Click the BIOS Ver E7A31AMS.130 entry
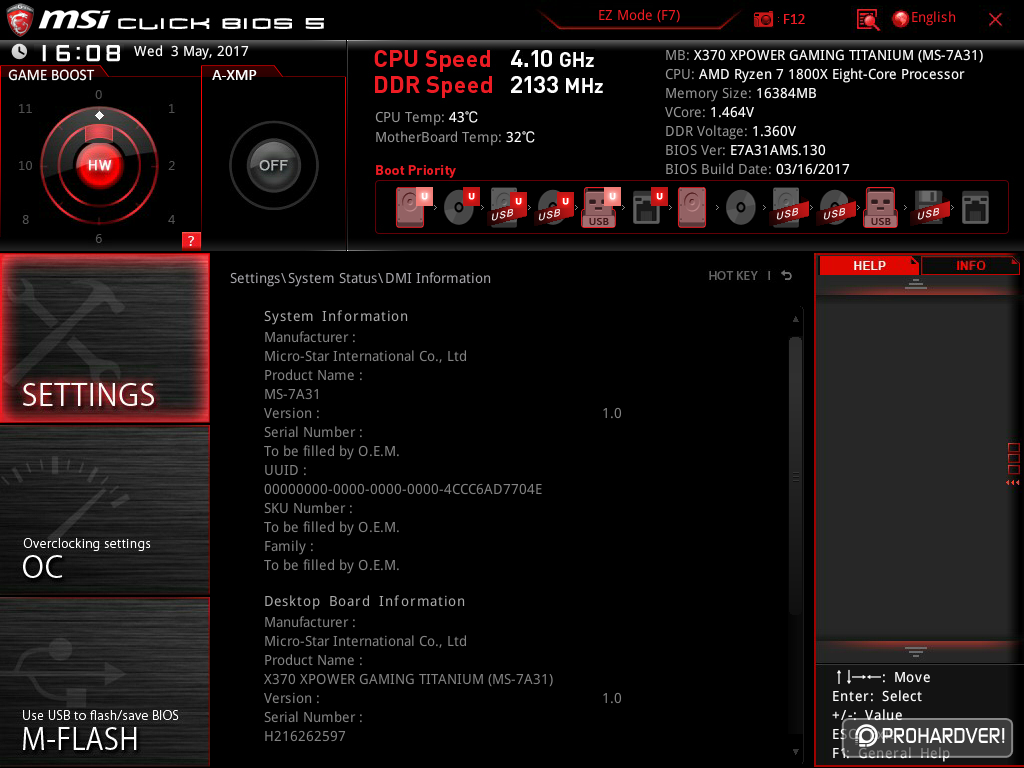 745,150
